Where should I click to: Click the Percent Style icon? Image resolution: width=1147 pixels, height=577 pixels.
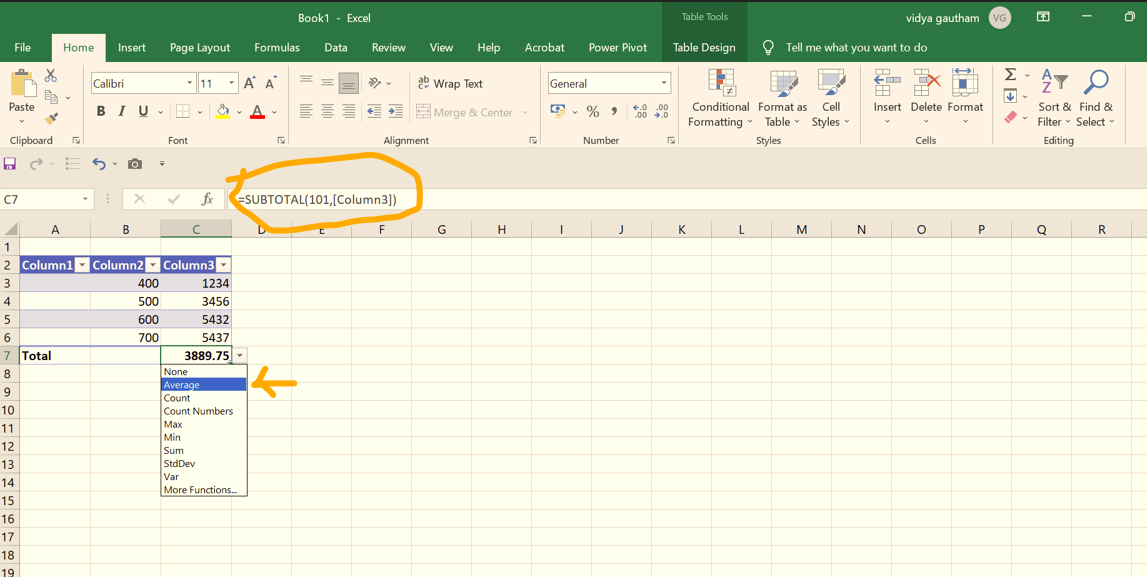(x=593, y=112)
